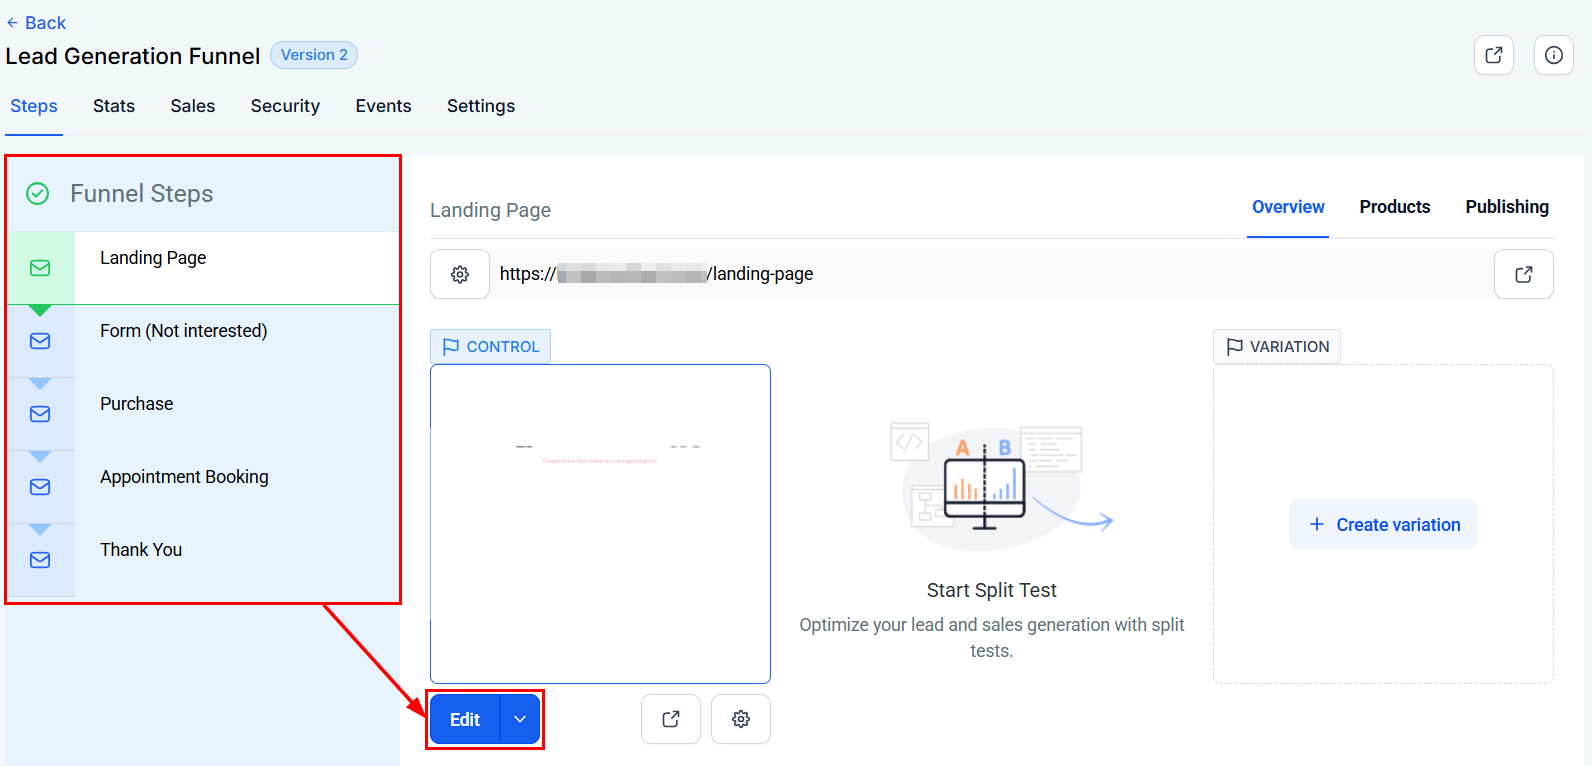The width and height of the screenshot is (1592, 766).
Task: Go Back using the top-left link
Action: [x=36, y=23]
